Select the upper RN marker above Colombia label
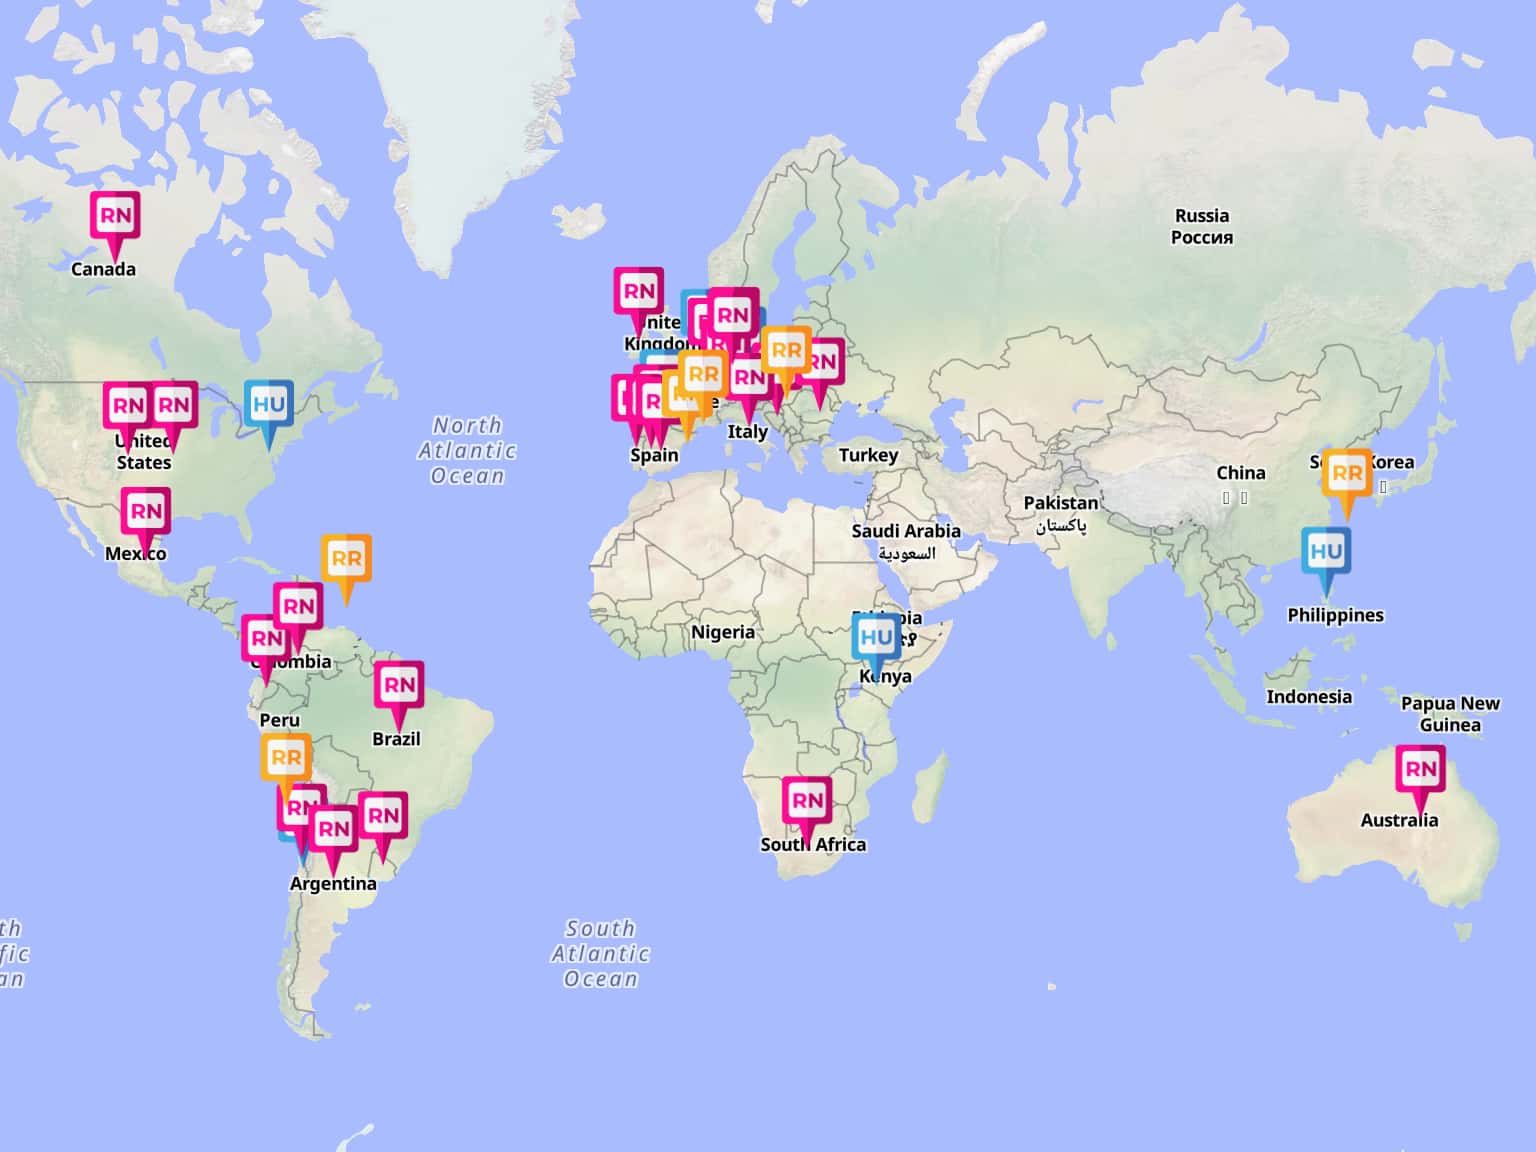 [x=298, y=607]
